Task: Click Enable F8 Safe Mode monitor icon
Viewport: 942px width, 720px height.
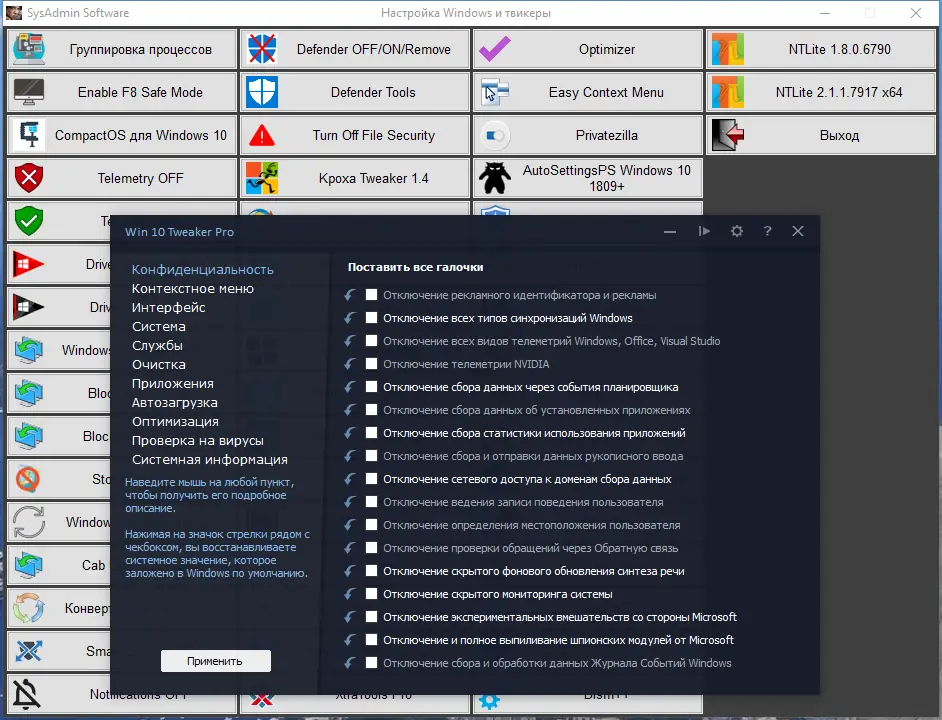Action: 28,92
